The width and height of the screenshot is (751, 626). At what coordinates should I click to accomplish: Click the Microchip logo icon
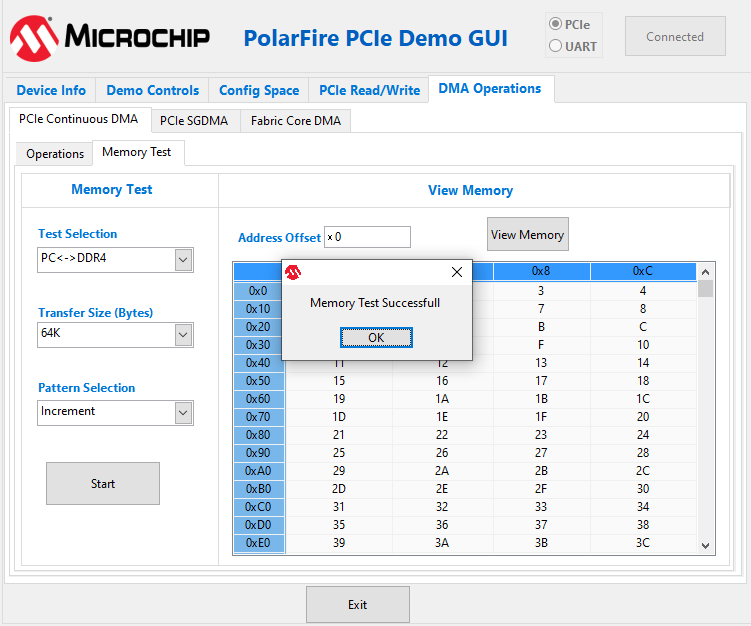click(32, 37)
